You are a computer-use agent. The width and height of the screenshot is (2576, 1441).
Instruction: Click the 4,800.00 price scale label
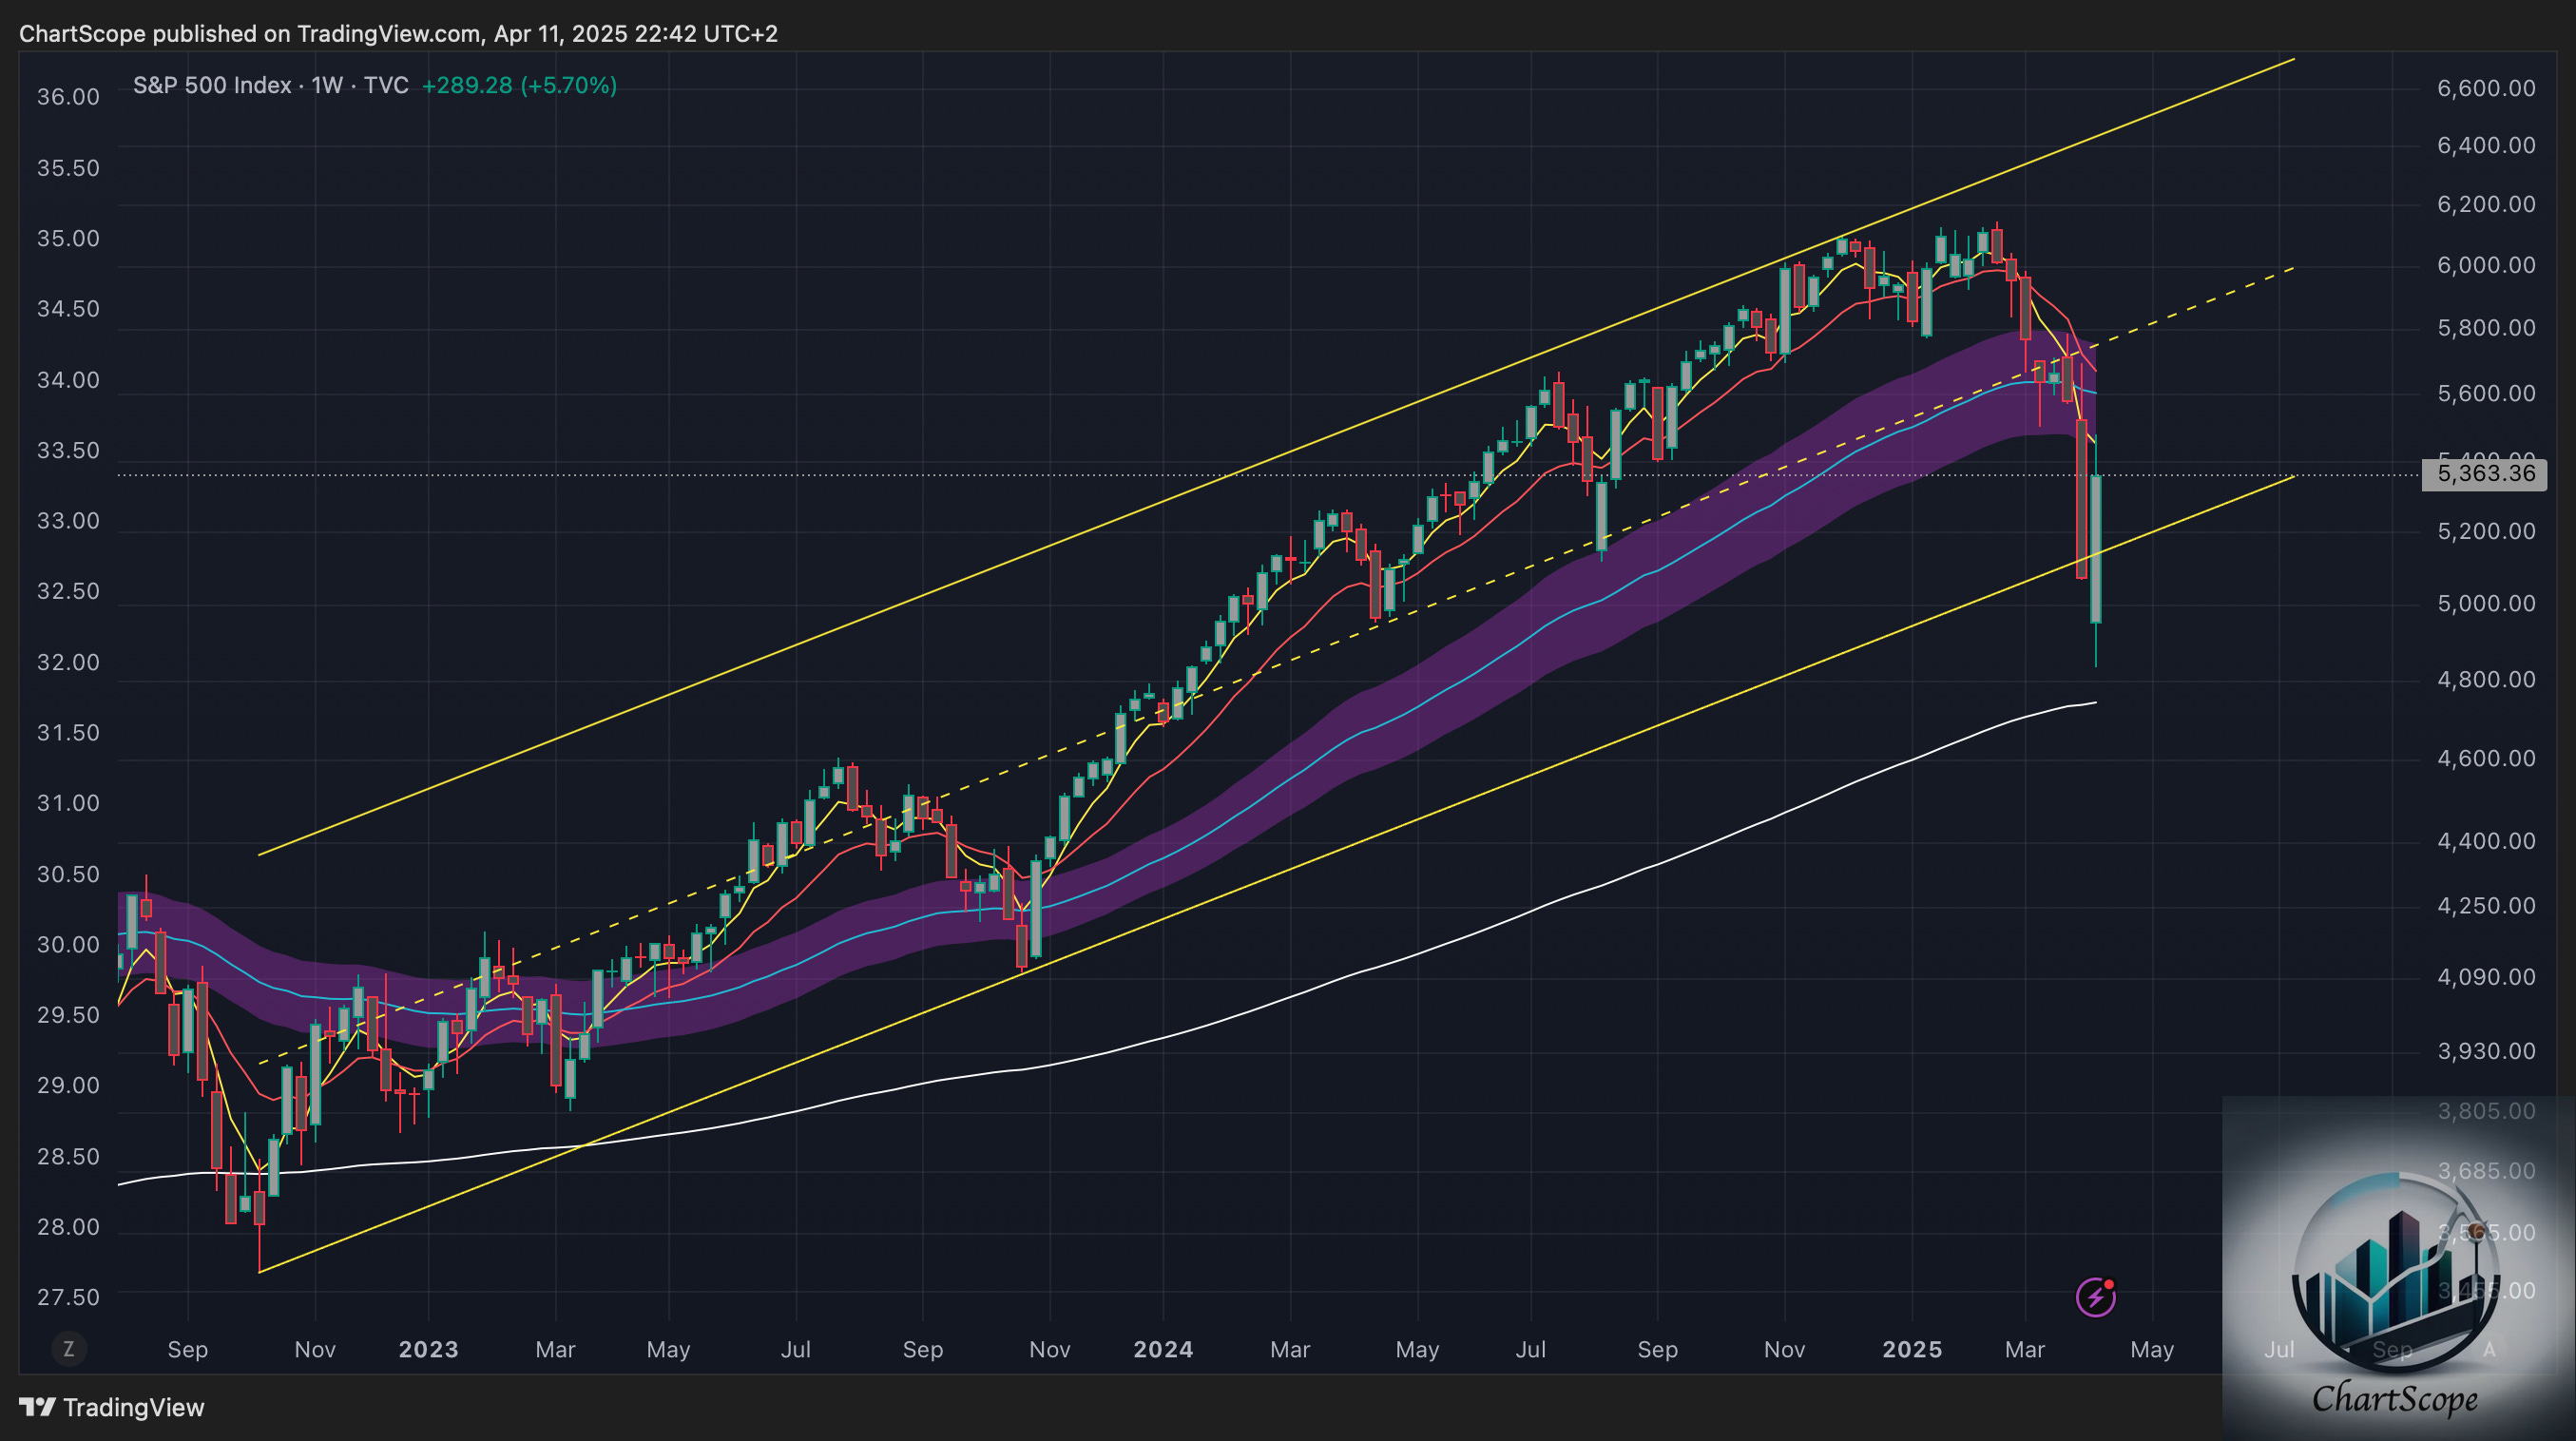pyautogui.click(x=2486, y=679)
